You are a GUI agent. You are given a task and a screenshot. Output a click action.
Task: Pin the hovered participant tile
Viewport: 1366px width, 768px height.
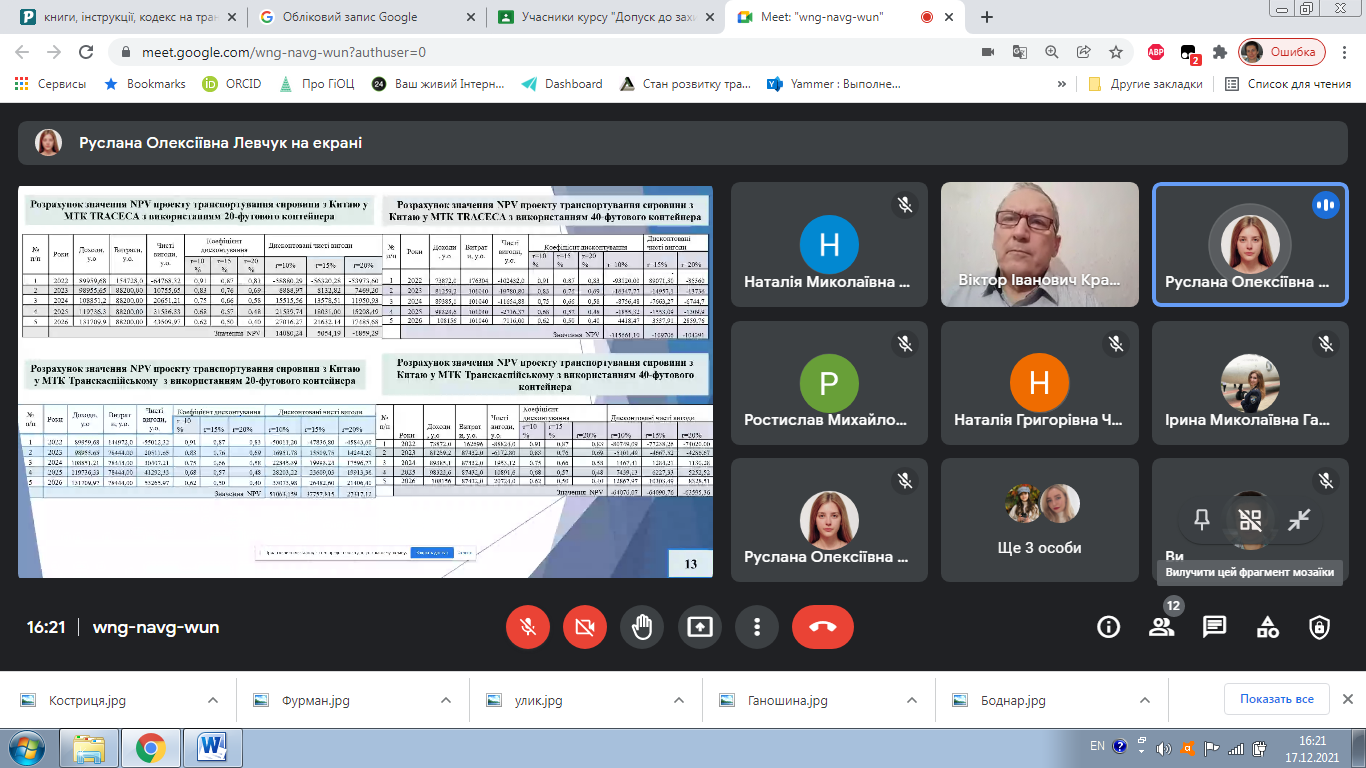tap(1202, 520)
